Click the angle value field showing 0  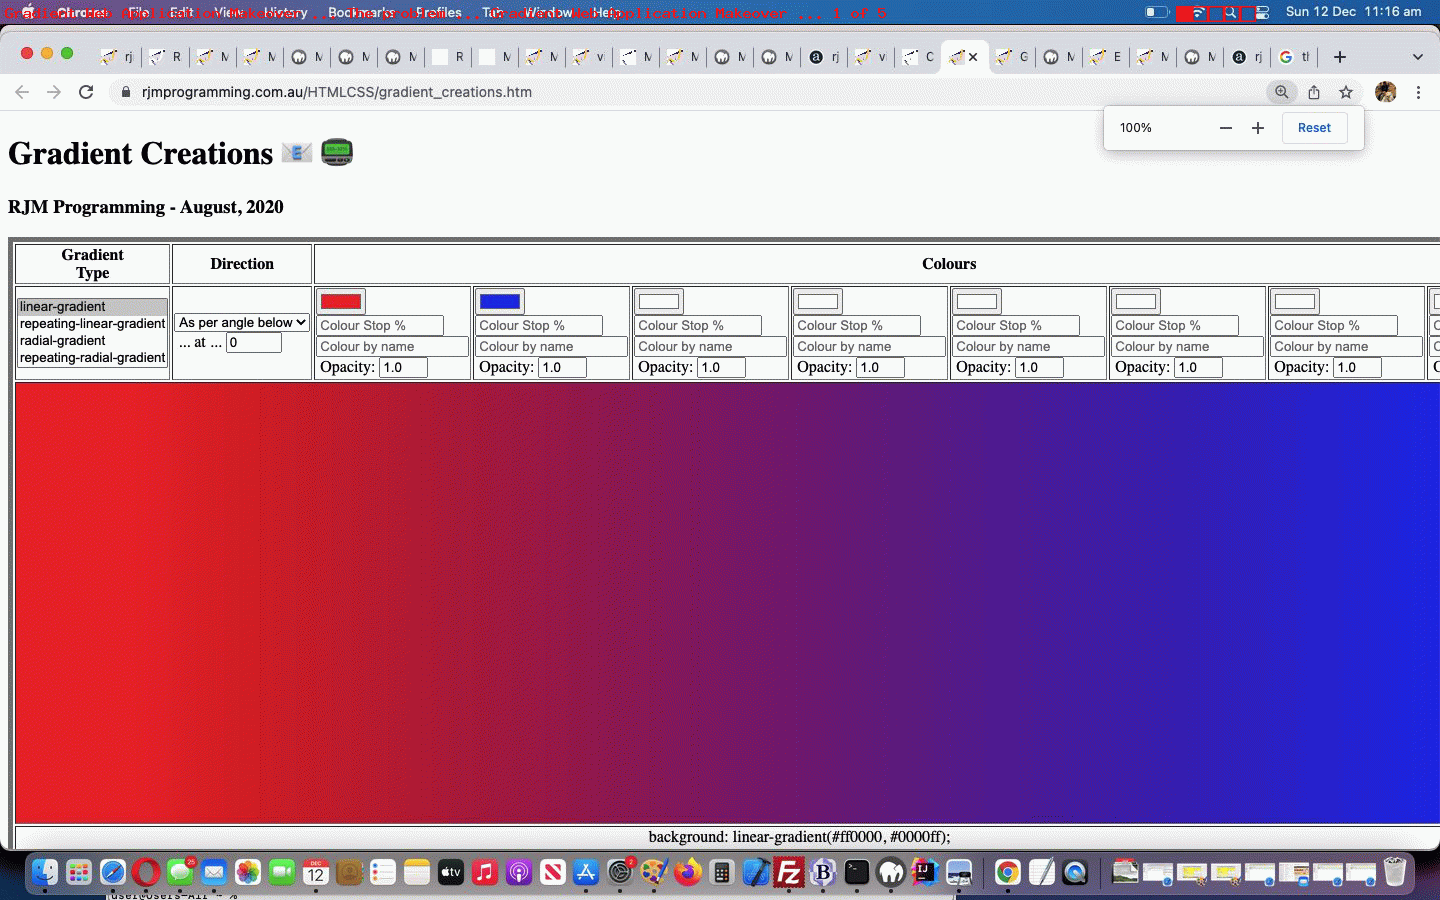[254, 342]
